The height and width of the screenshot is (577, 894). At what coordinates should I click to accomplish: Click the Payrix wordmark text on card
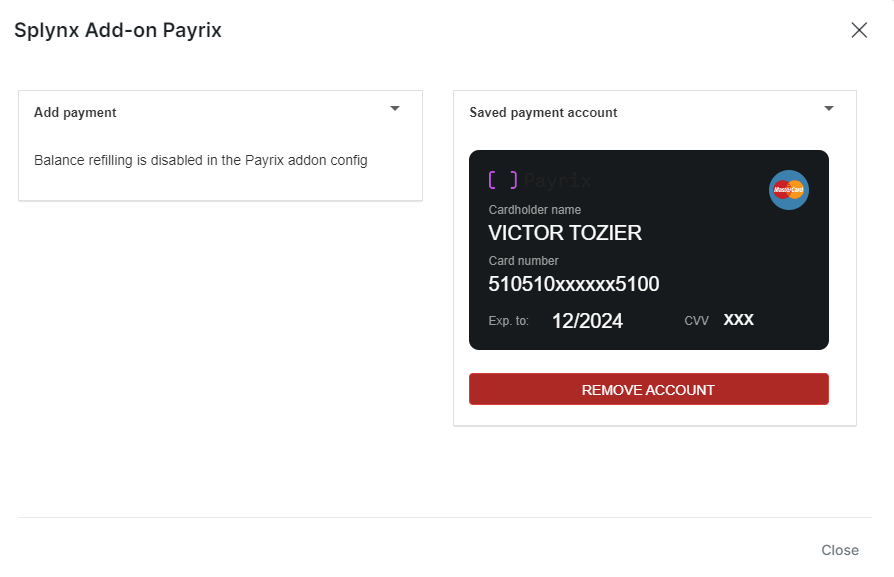558,181
